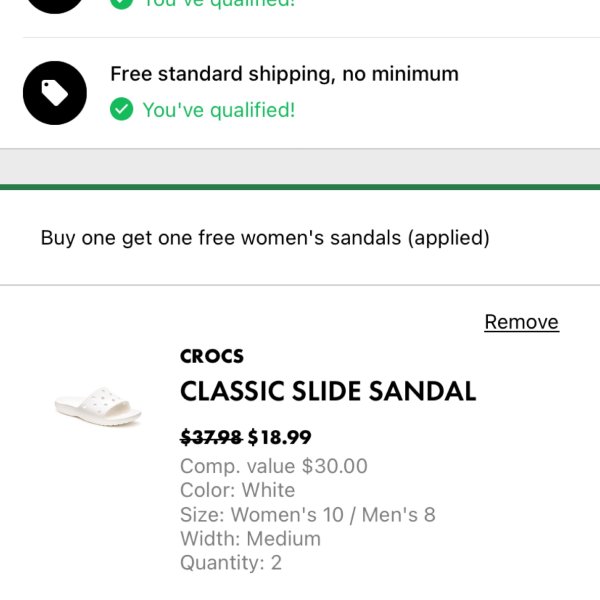
Task: Tap the Quantity: 2 line
Action: (231, 562)
